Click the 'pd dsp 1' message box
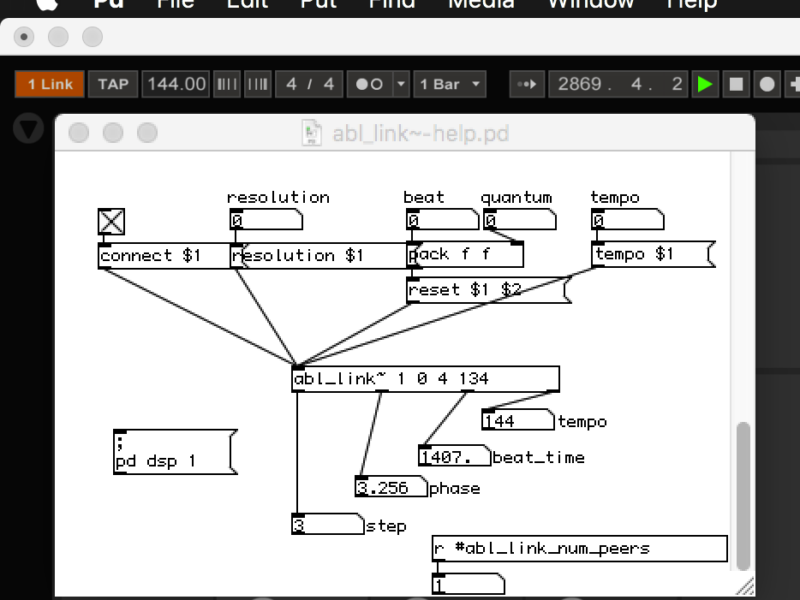 (171, 453)
